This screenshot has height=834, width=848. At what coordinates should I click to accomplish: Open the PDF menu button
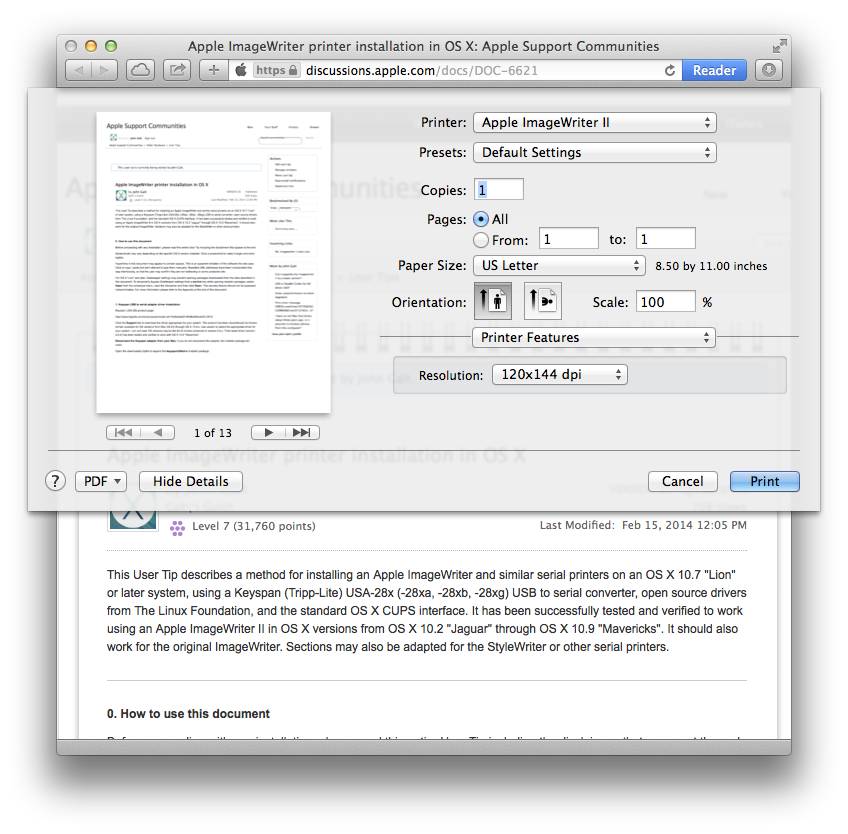(101, 481)
